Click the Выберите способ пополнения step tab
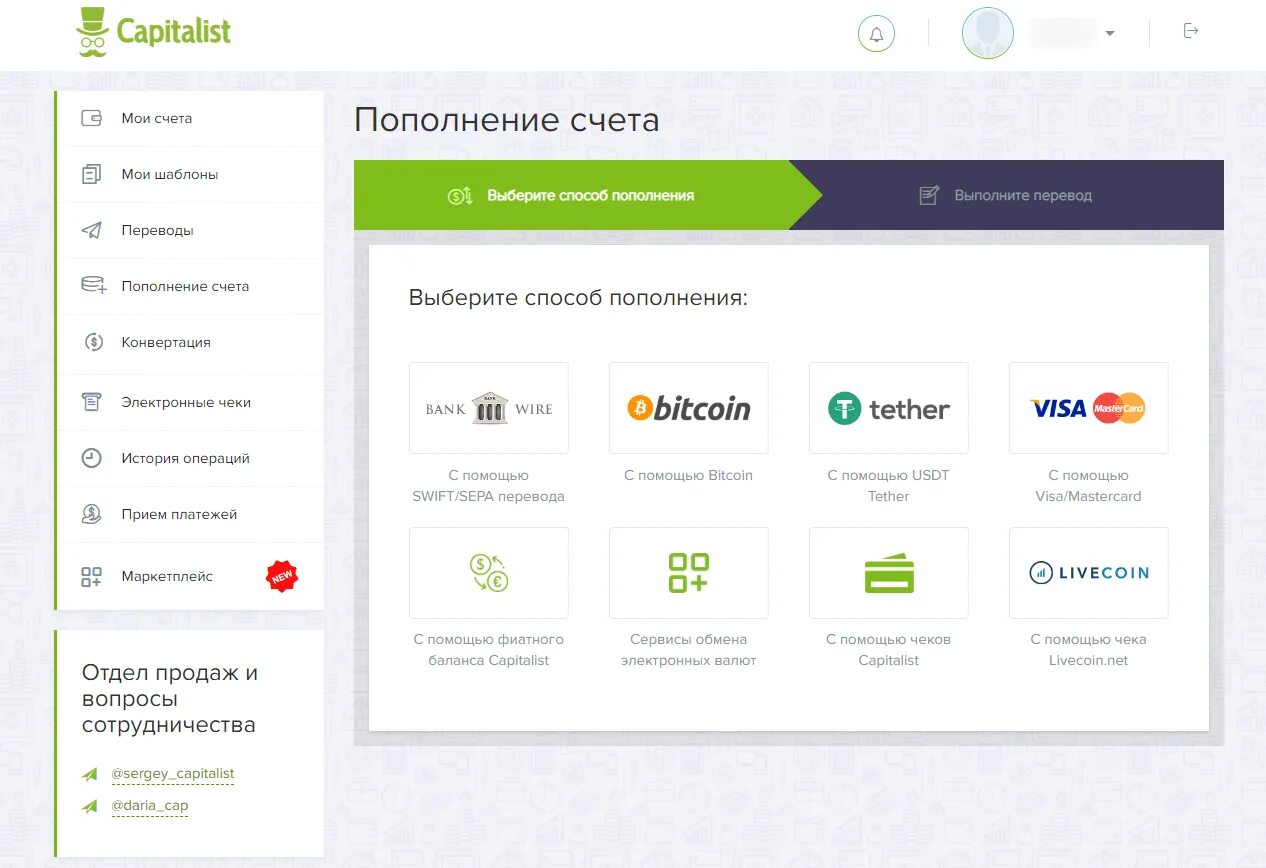1266x868 pixels. pos(587,195)
